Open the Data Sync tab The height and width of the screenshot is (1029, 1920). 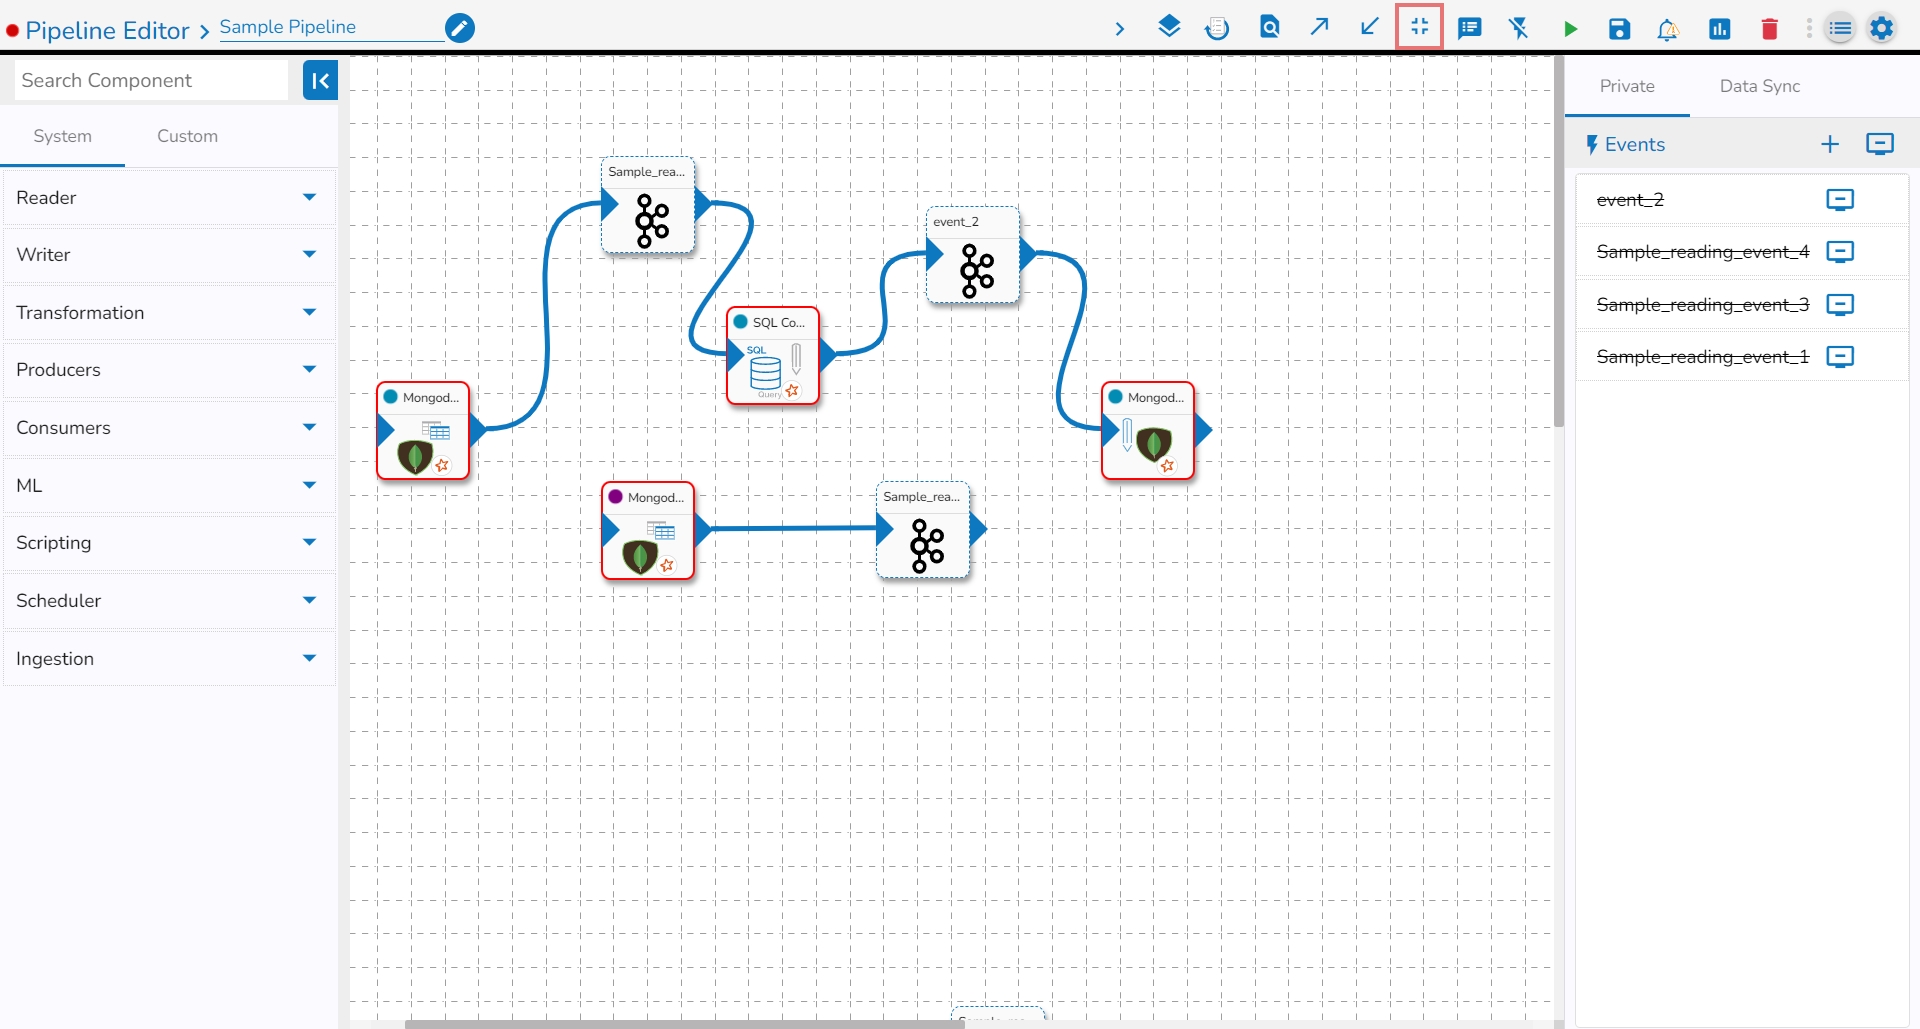click(x=1760, y=86)
